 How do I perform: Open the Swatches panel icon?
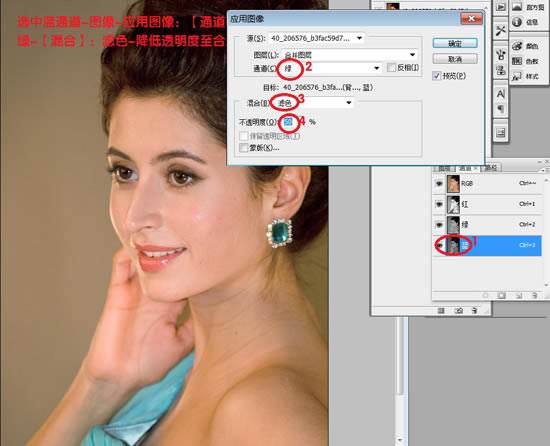click(x=517, y=61)
